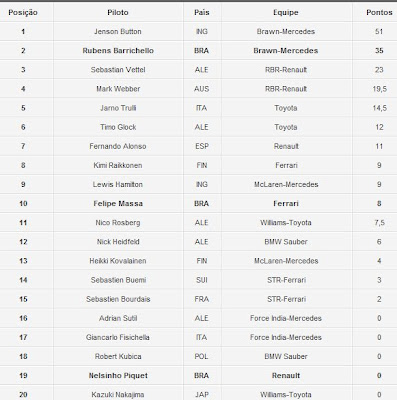Click Kimi Raikkonen's name
397x400 pixels.
(x=118, y=165)
